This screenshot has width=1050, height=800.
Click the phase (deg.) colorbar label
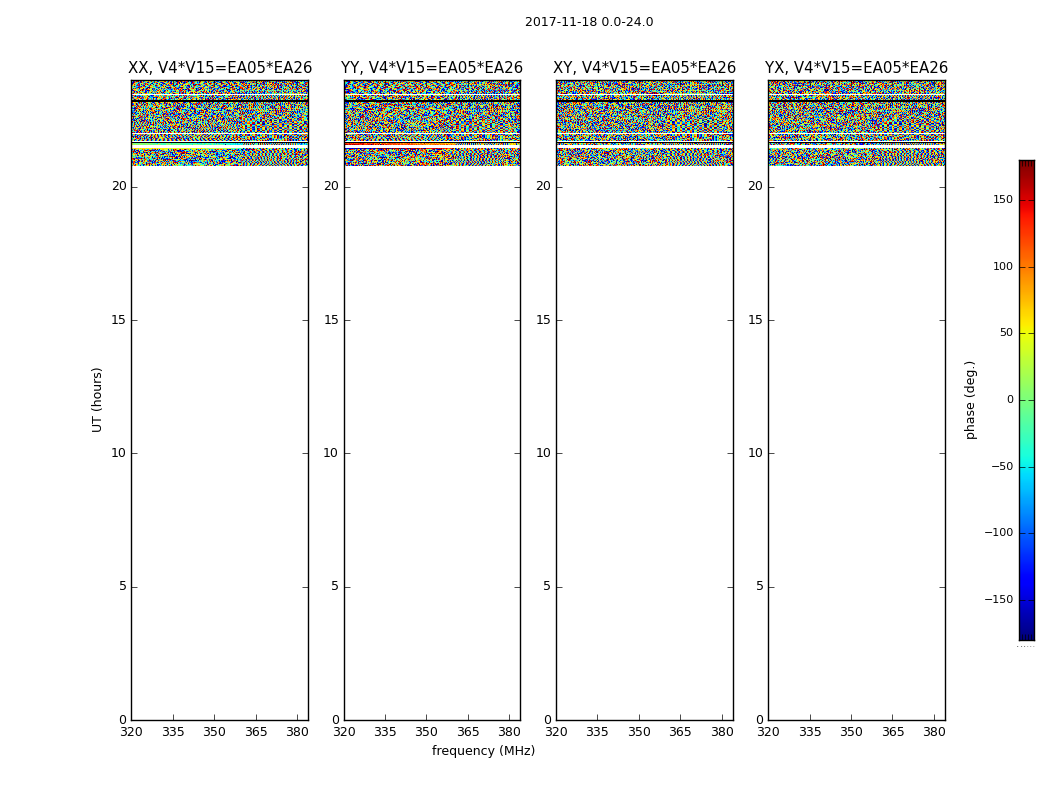(970, 400)
